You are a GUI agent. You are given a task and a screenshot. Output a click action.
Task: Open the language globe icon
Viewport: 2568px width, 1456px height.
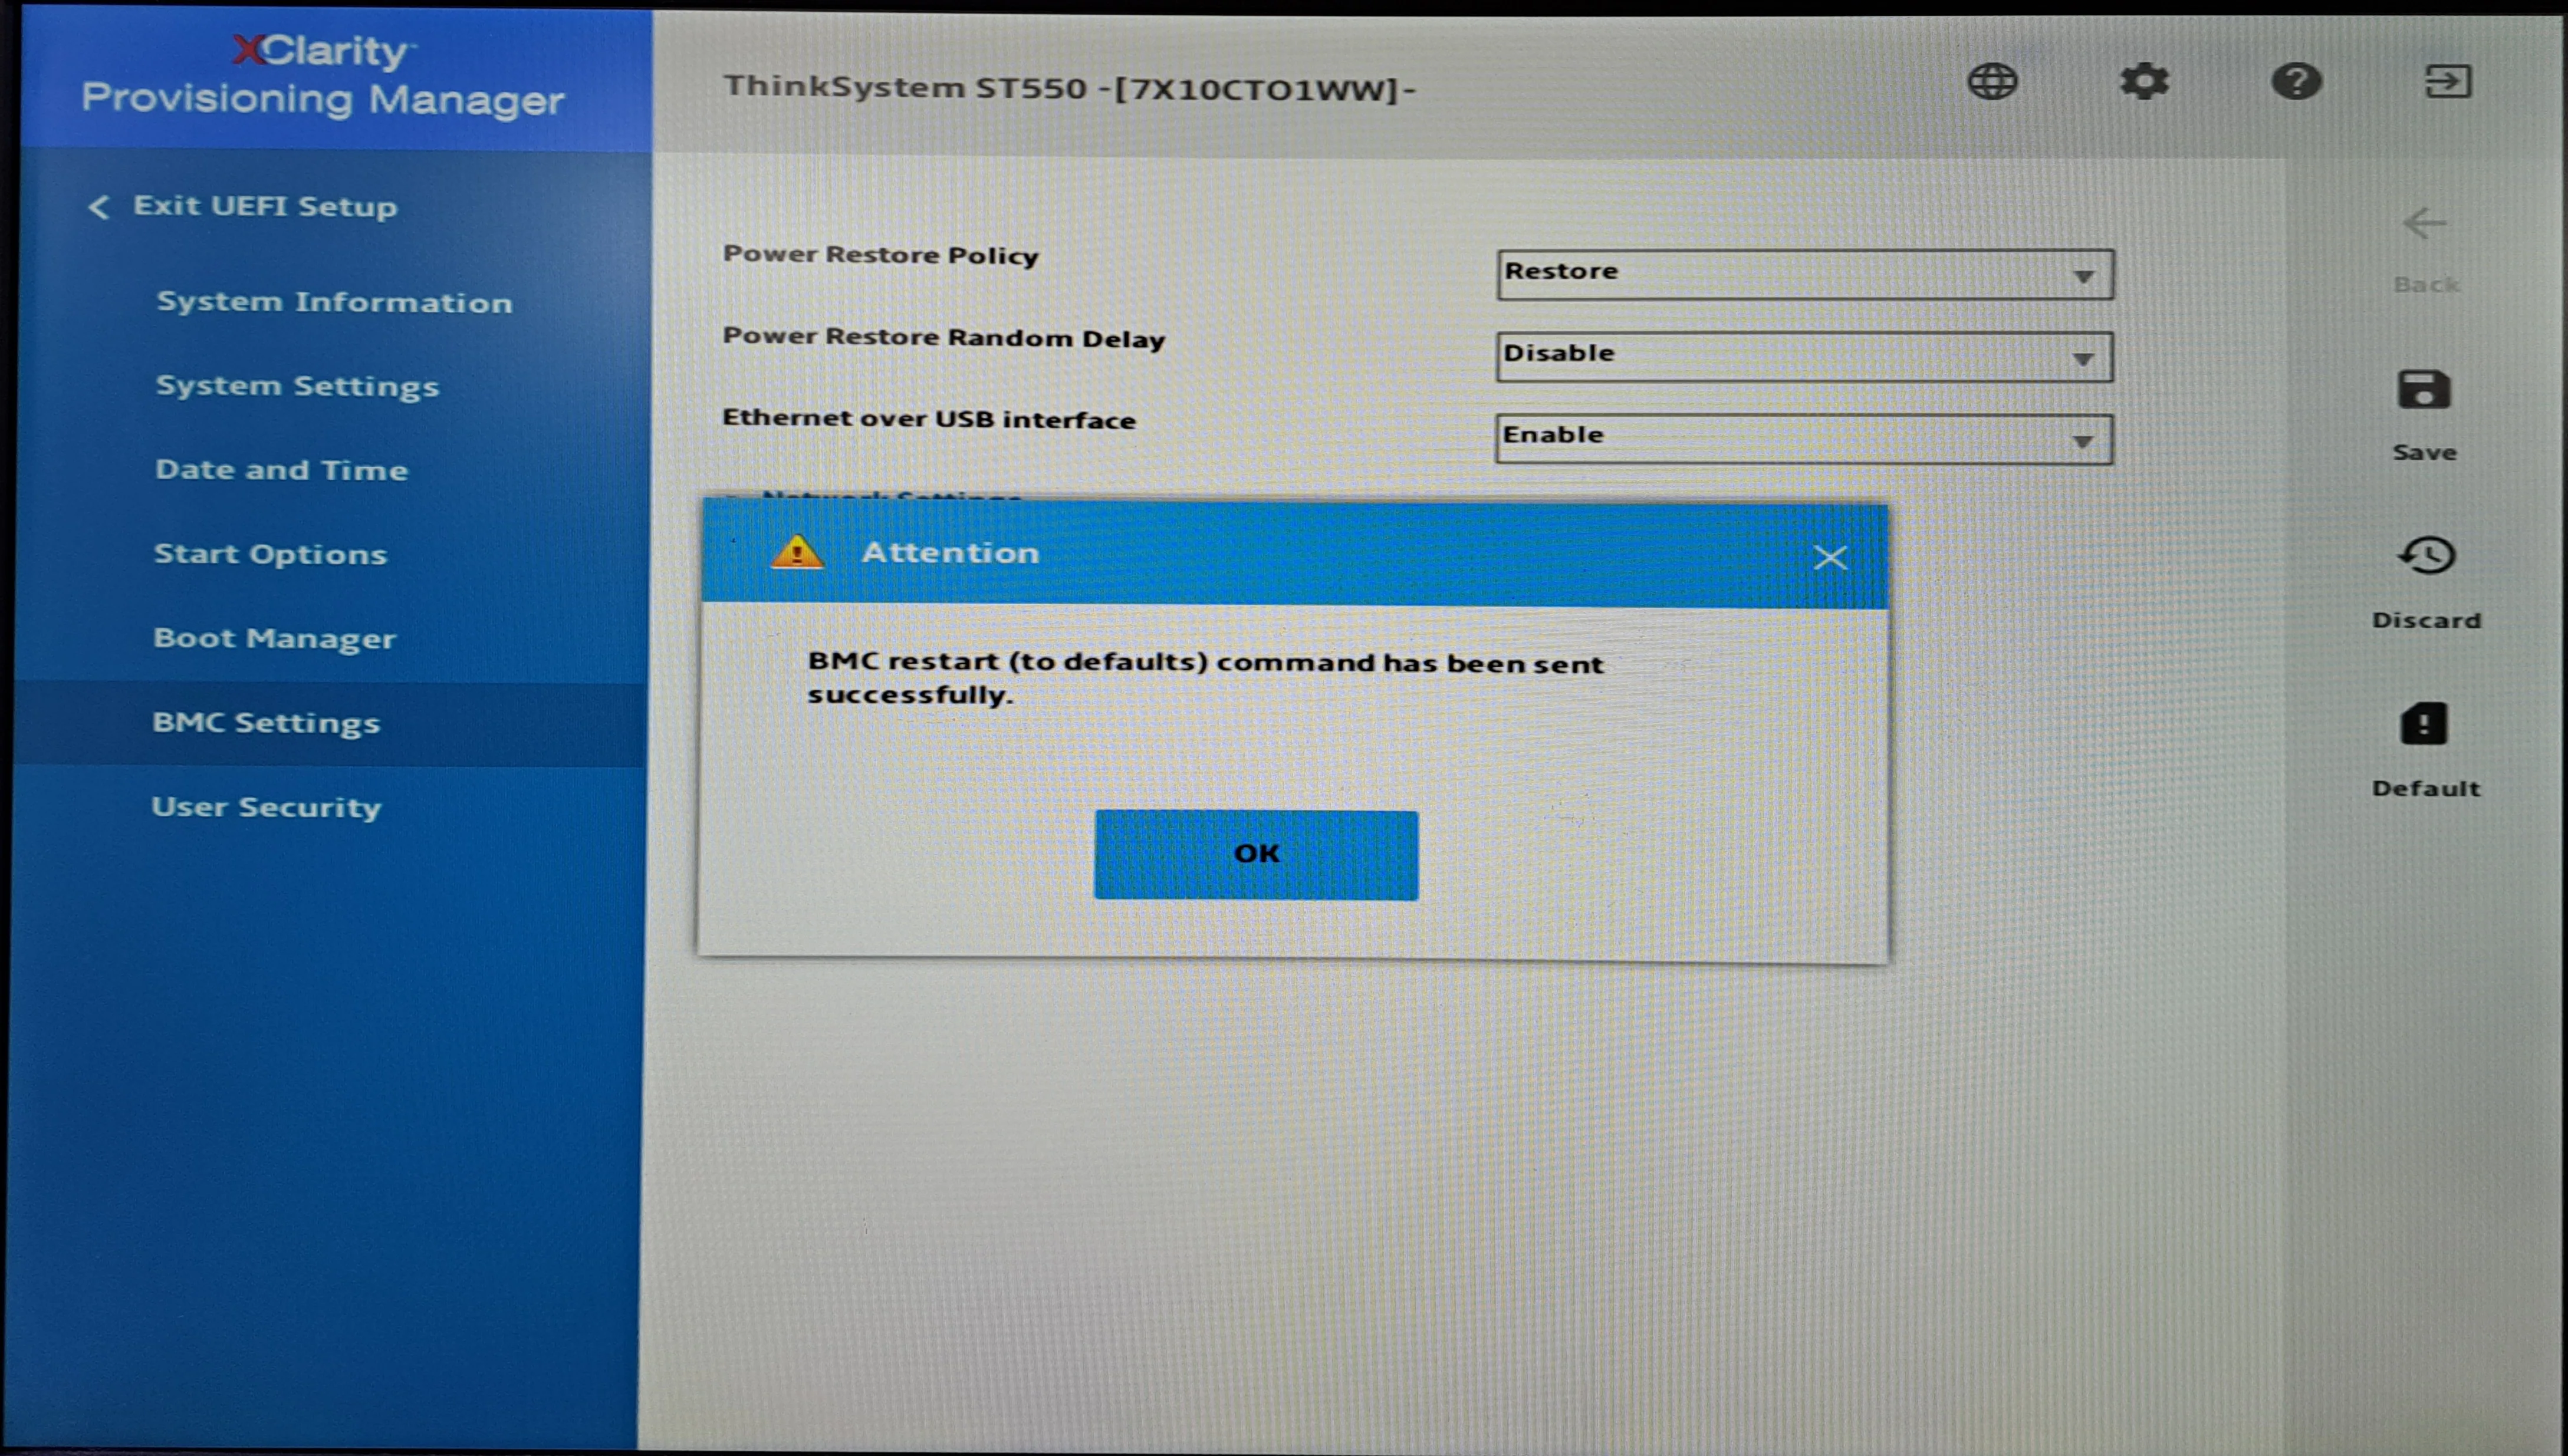[x=1992, y=81]
